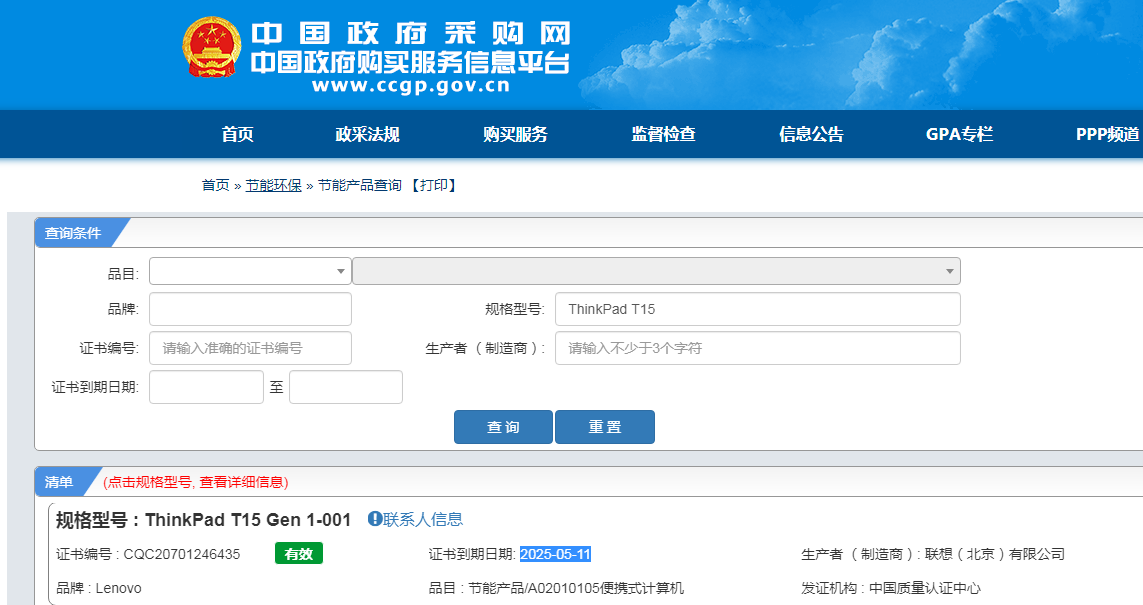Click the 品牌 : Lenovo text
Image resolution: width=1143 pixels, height=605 pixels.
(x=98, y=588)
